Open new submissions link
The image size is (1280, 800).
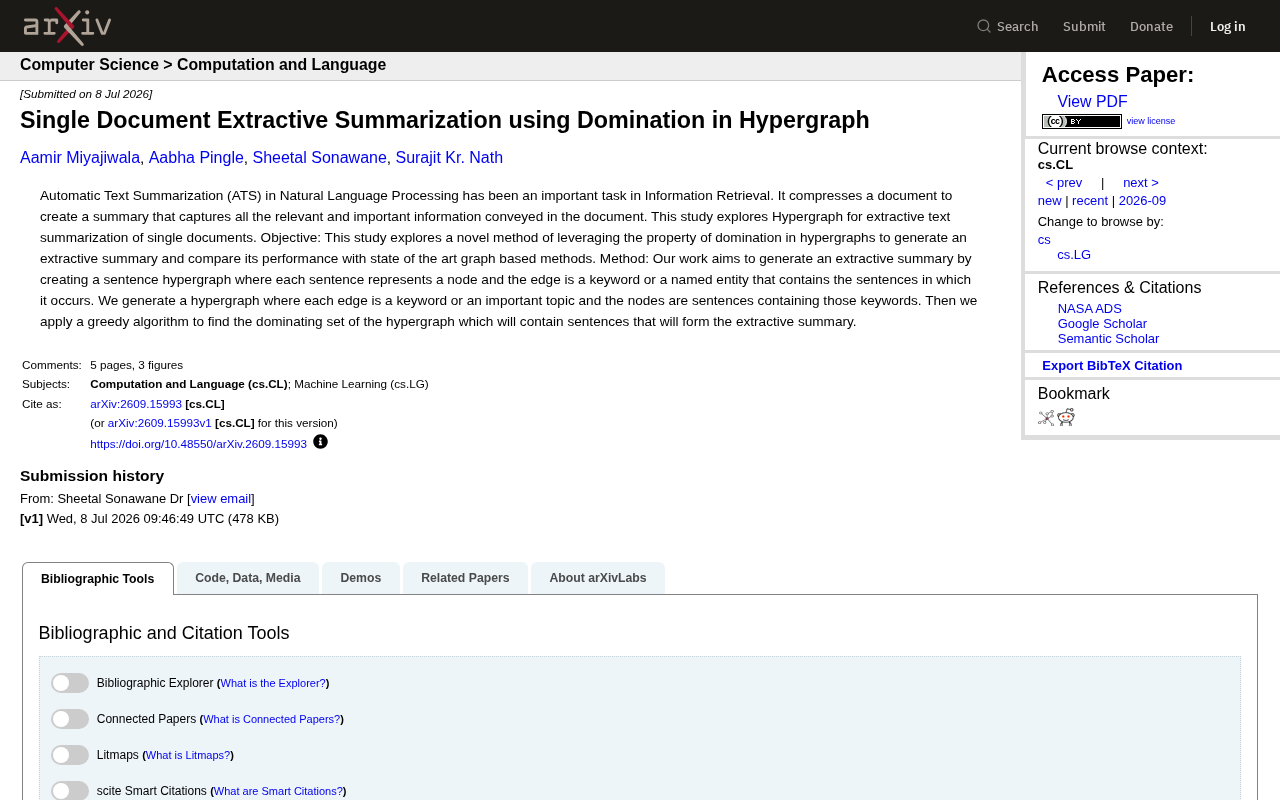click(x=1050, y=201)
